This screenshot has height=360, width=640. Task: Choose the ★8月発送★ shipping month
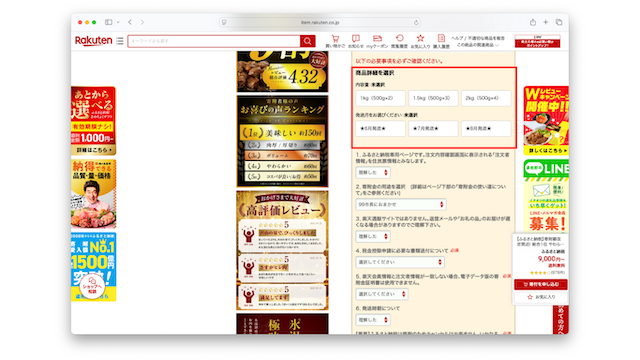click(486, 128)
